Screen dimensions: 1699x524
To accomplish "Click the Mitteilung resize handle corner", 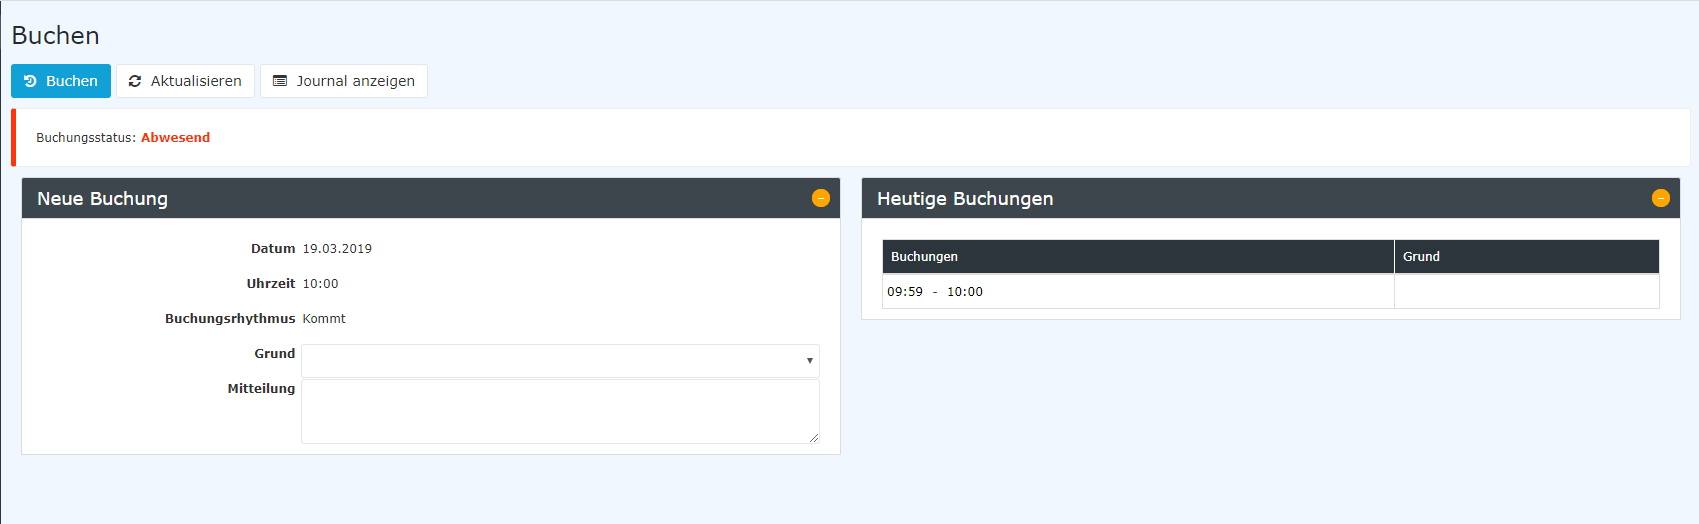I will [x=814, y=438].
